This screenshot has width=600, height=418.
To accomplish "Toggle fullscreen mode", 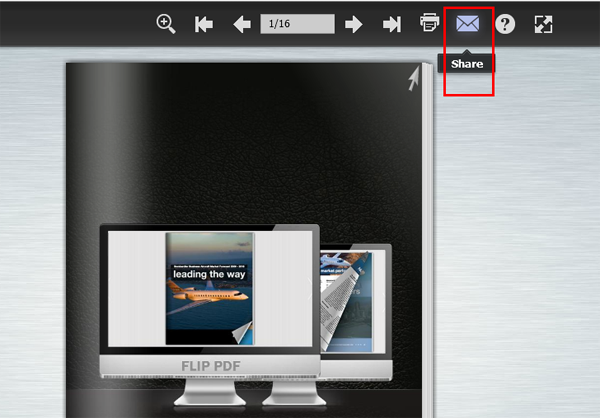I will click(x=543, y=24).
